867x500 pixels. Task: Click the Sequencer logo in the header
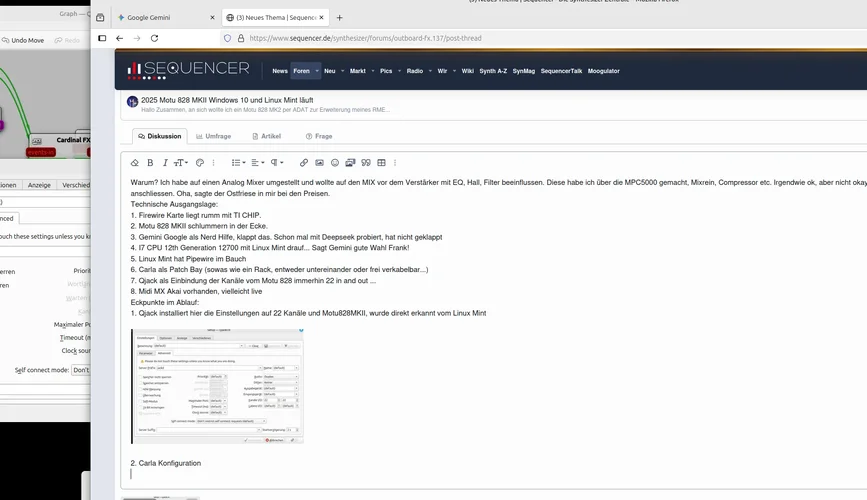(188, 70)
